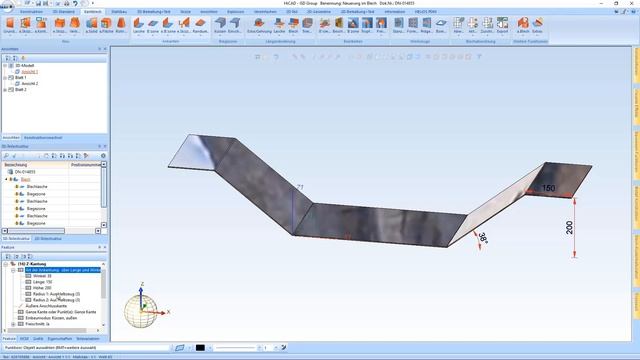The height and width of the screenshot is (360, 640).
Task: Collapse the Blatt 1 tree node
Action: 5,77
